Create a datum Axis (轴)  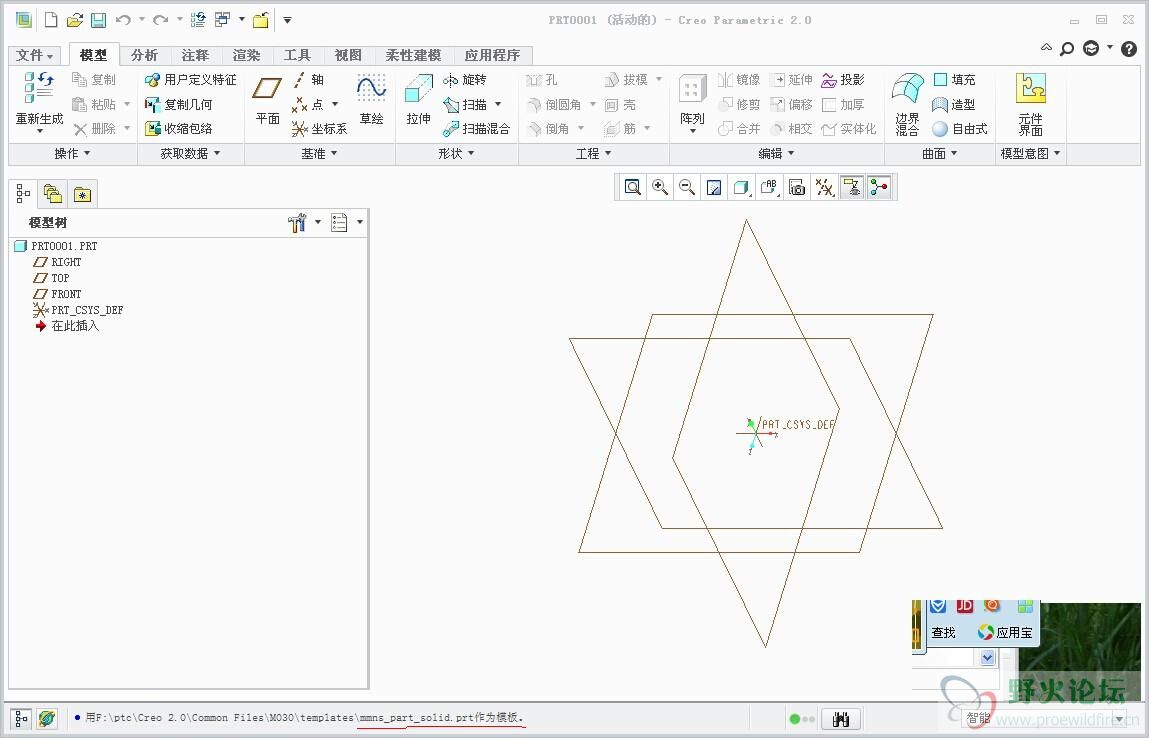coord(308,80)
